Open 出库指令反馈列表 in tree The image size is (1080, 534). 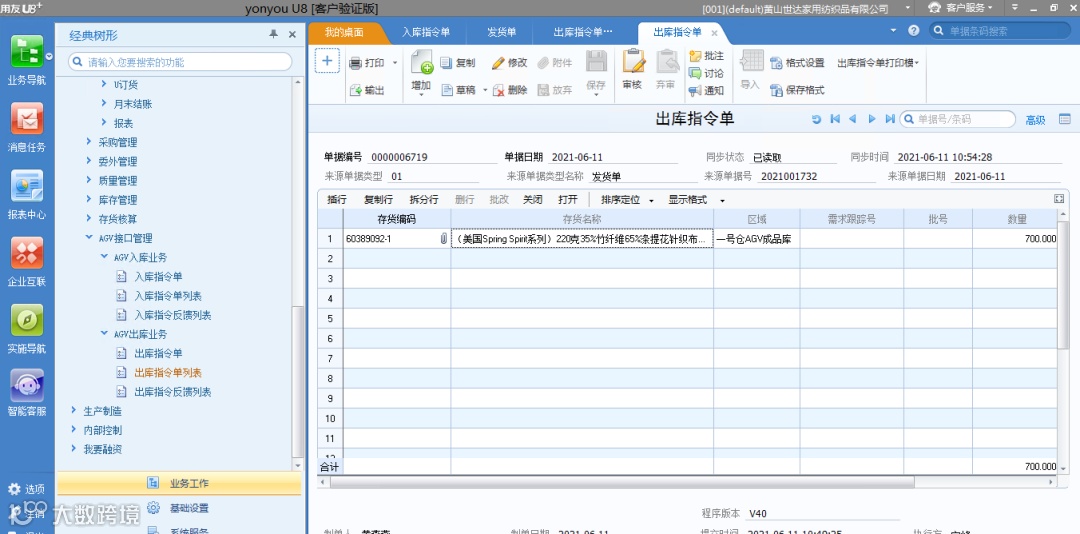[x=172, y=391]
